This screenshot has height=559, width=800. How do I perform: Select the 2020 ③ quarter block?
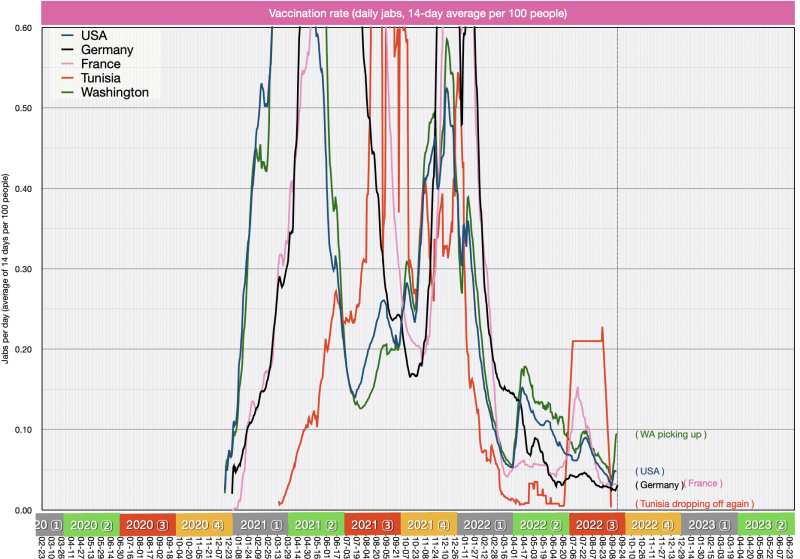tap(147, 524)
